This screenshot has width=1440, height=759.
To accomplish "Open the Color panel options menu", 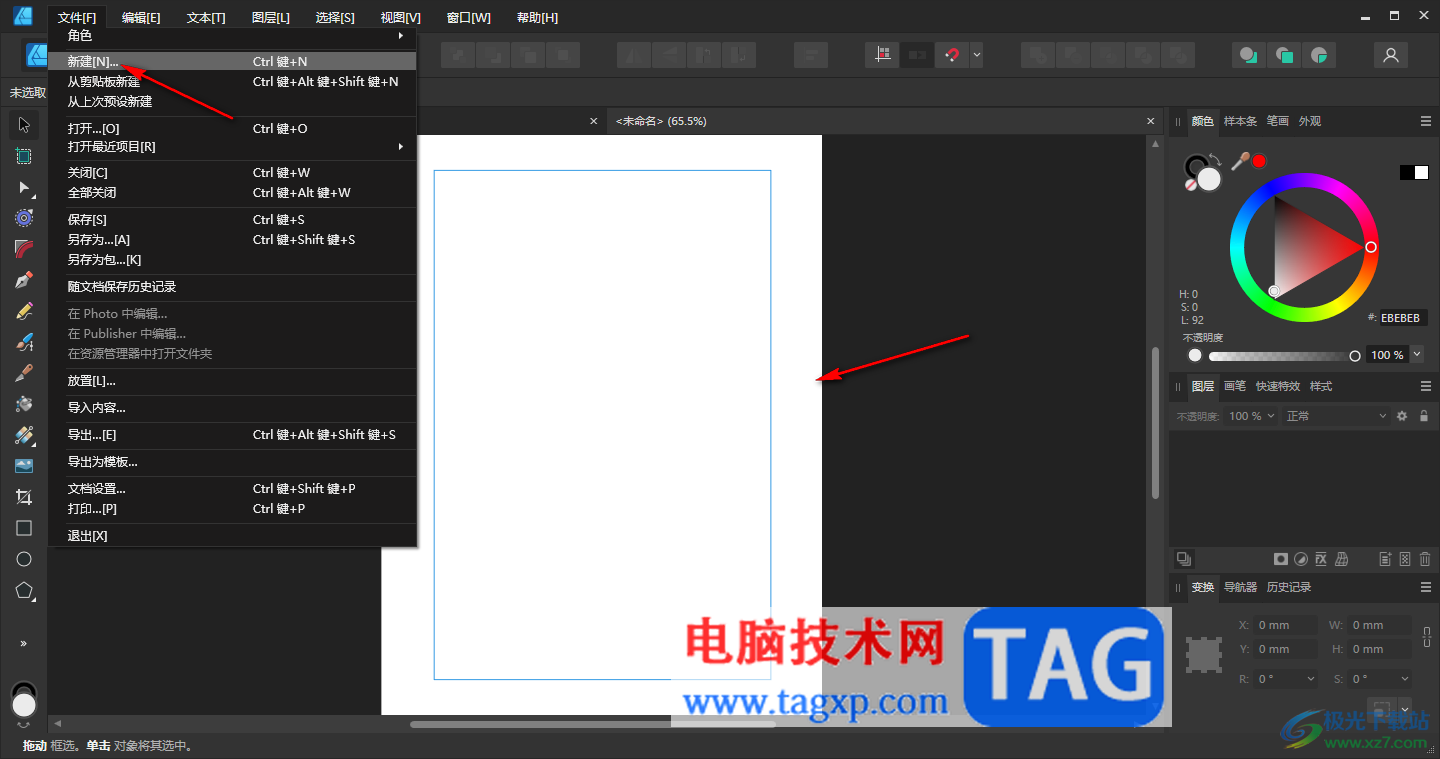I will 1426,121.
